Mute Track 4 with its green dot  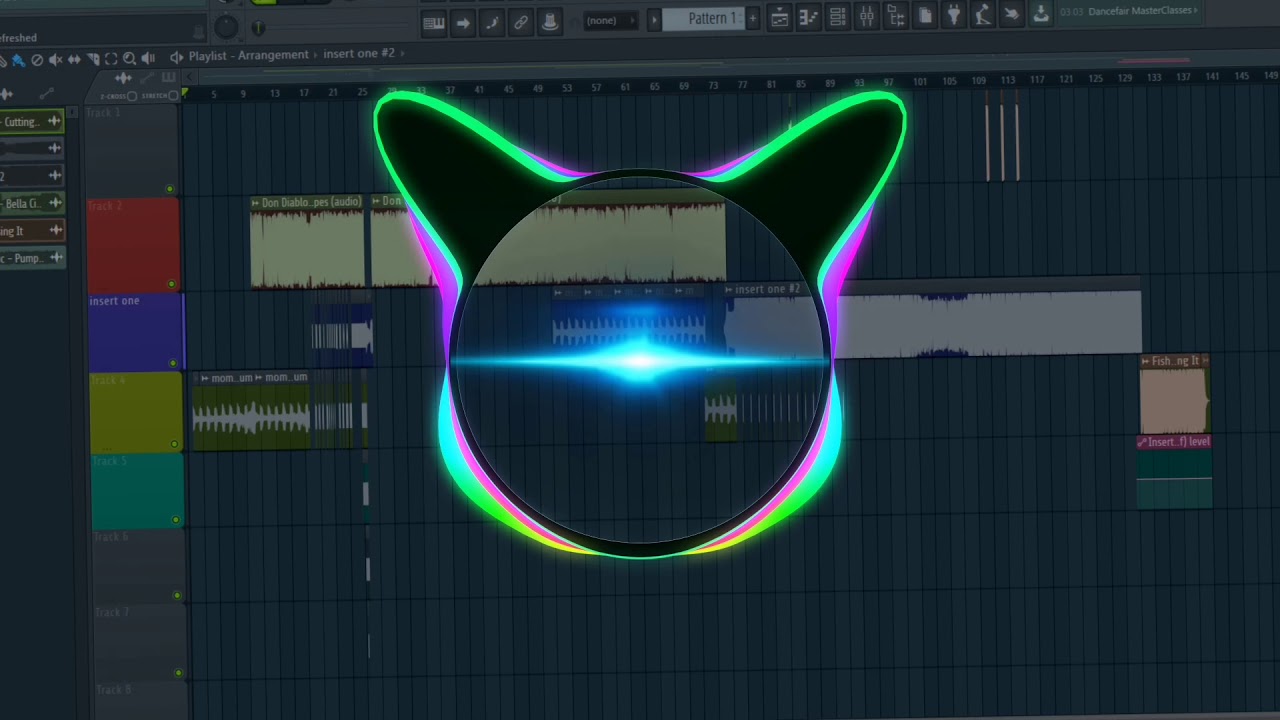(174, 444)
